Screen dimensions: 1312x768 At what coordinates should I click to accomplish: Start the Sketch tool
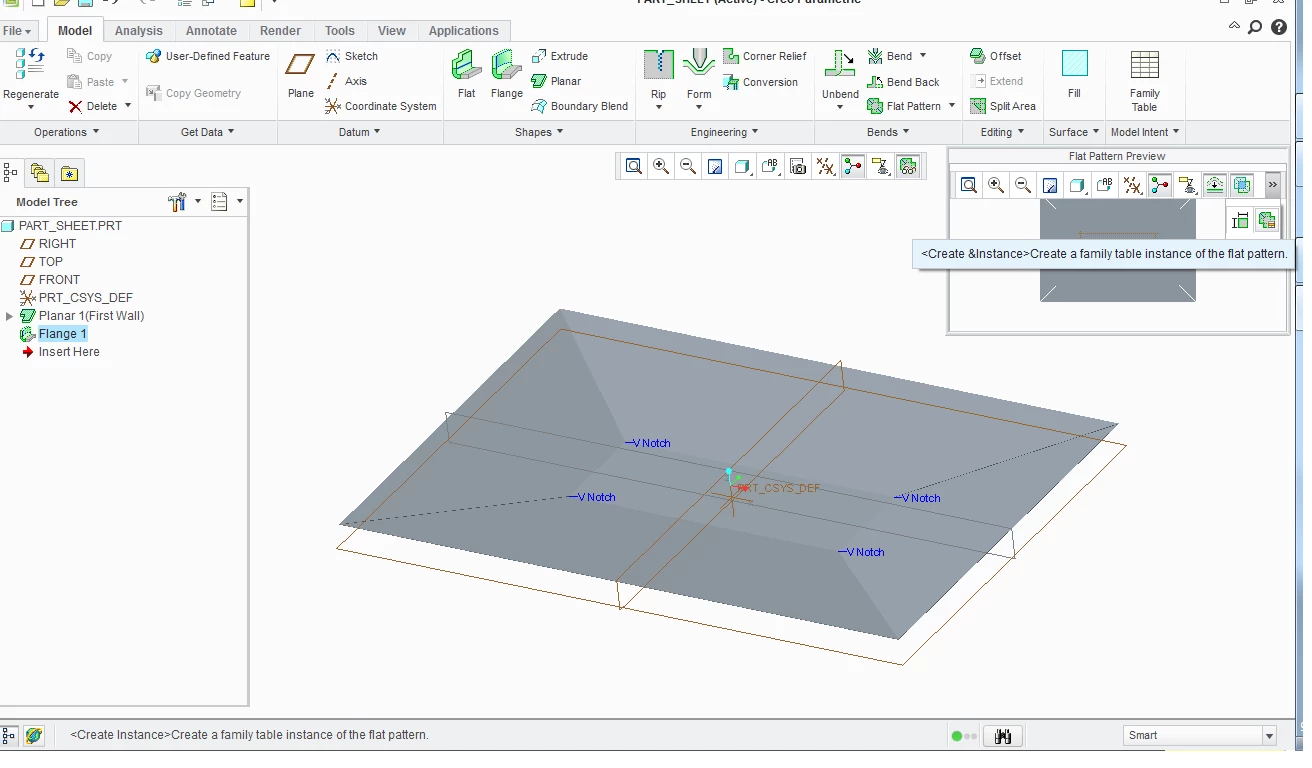(x=351, y=56)
